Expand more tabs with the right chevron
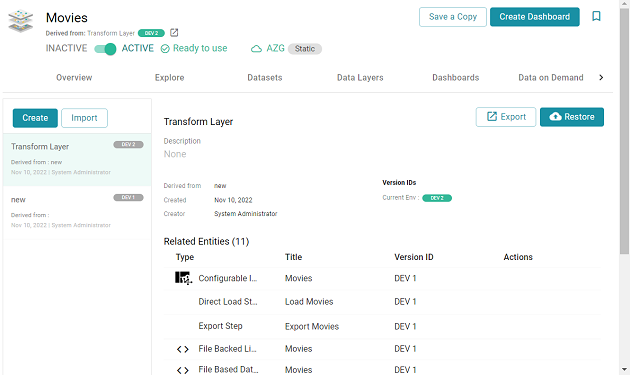Screen dimensions: 630x375 click(x=601, y=78)
